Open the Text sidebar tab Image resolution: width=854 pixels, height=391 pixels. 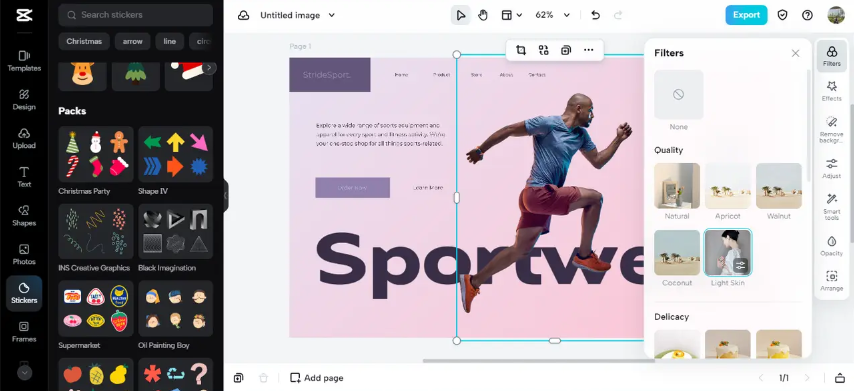(x=24, y=177)
